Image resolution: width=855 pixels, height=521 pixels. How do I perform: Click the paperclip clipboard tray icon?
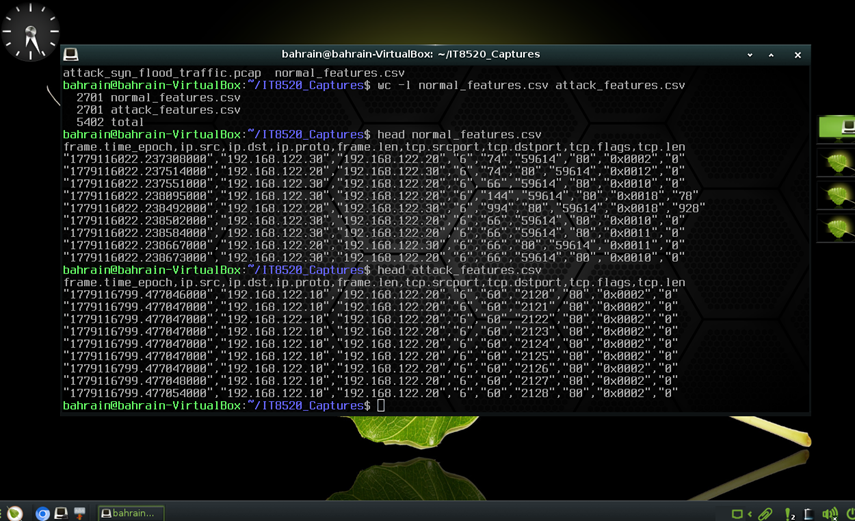point(765,514)
